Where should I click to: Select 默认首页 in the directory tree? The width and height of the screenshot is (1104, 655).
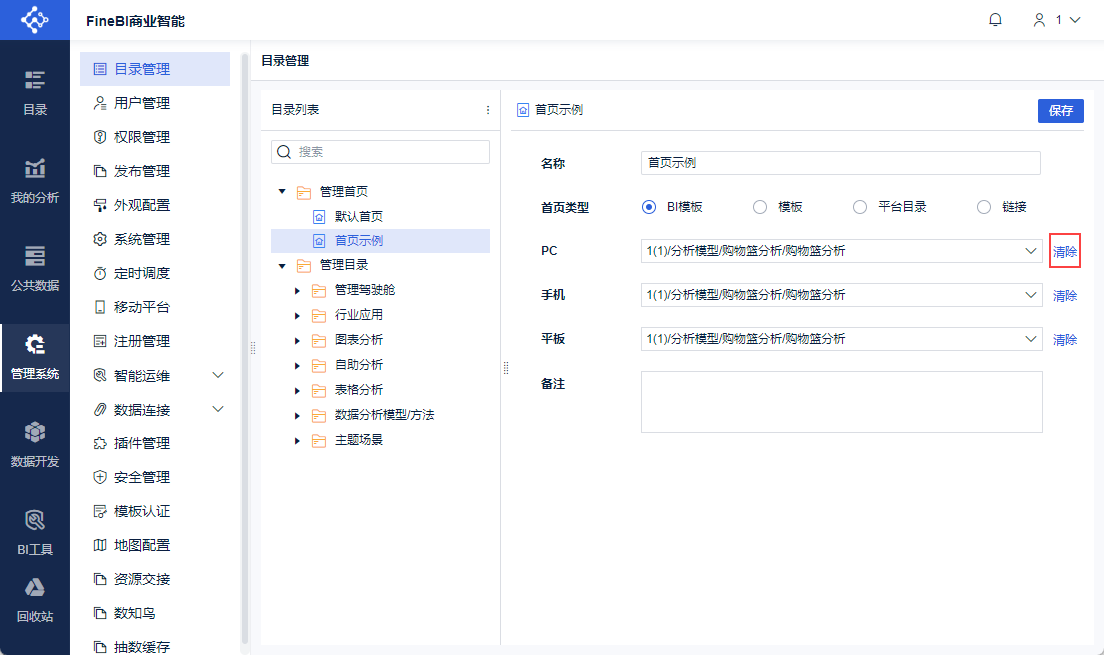[358, 216]
